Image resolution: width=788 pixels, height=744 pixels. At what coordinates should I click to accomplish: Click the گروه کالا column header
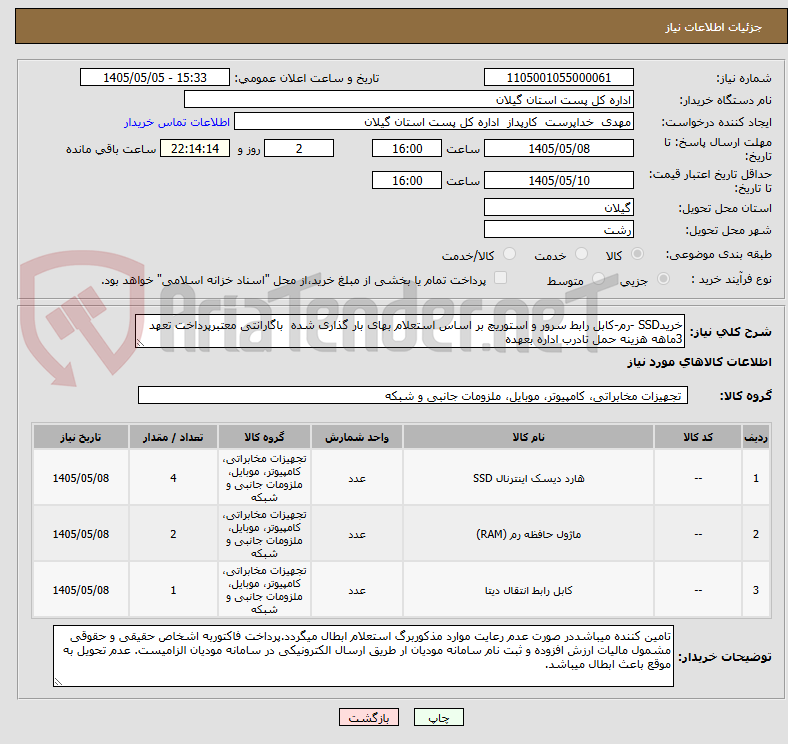[x=264, y=437]
